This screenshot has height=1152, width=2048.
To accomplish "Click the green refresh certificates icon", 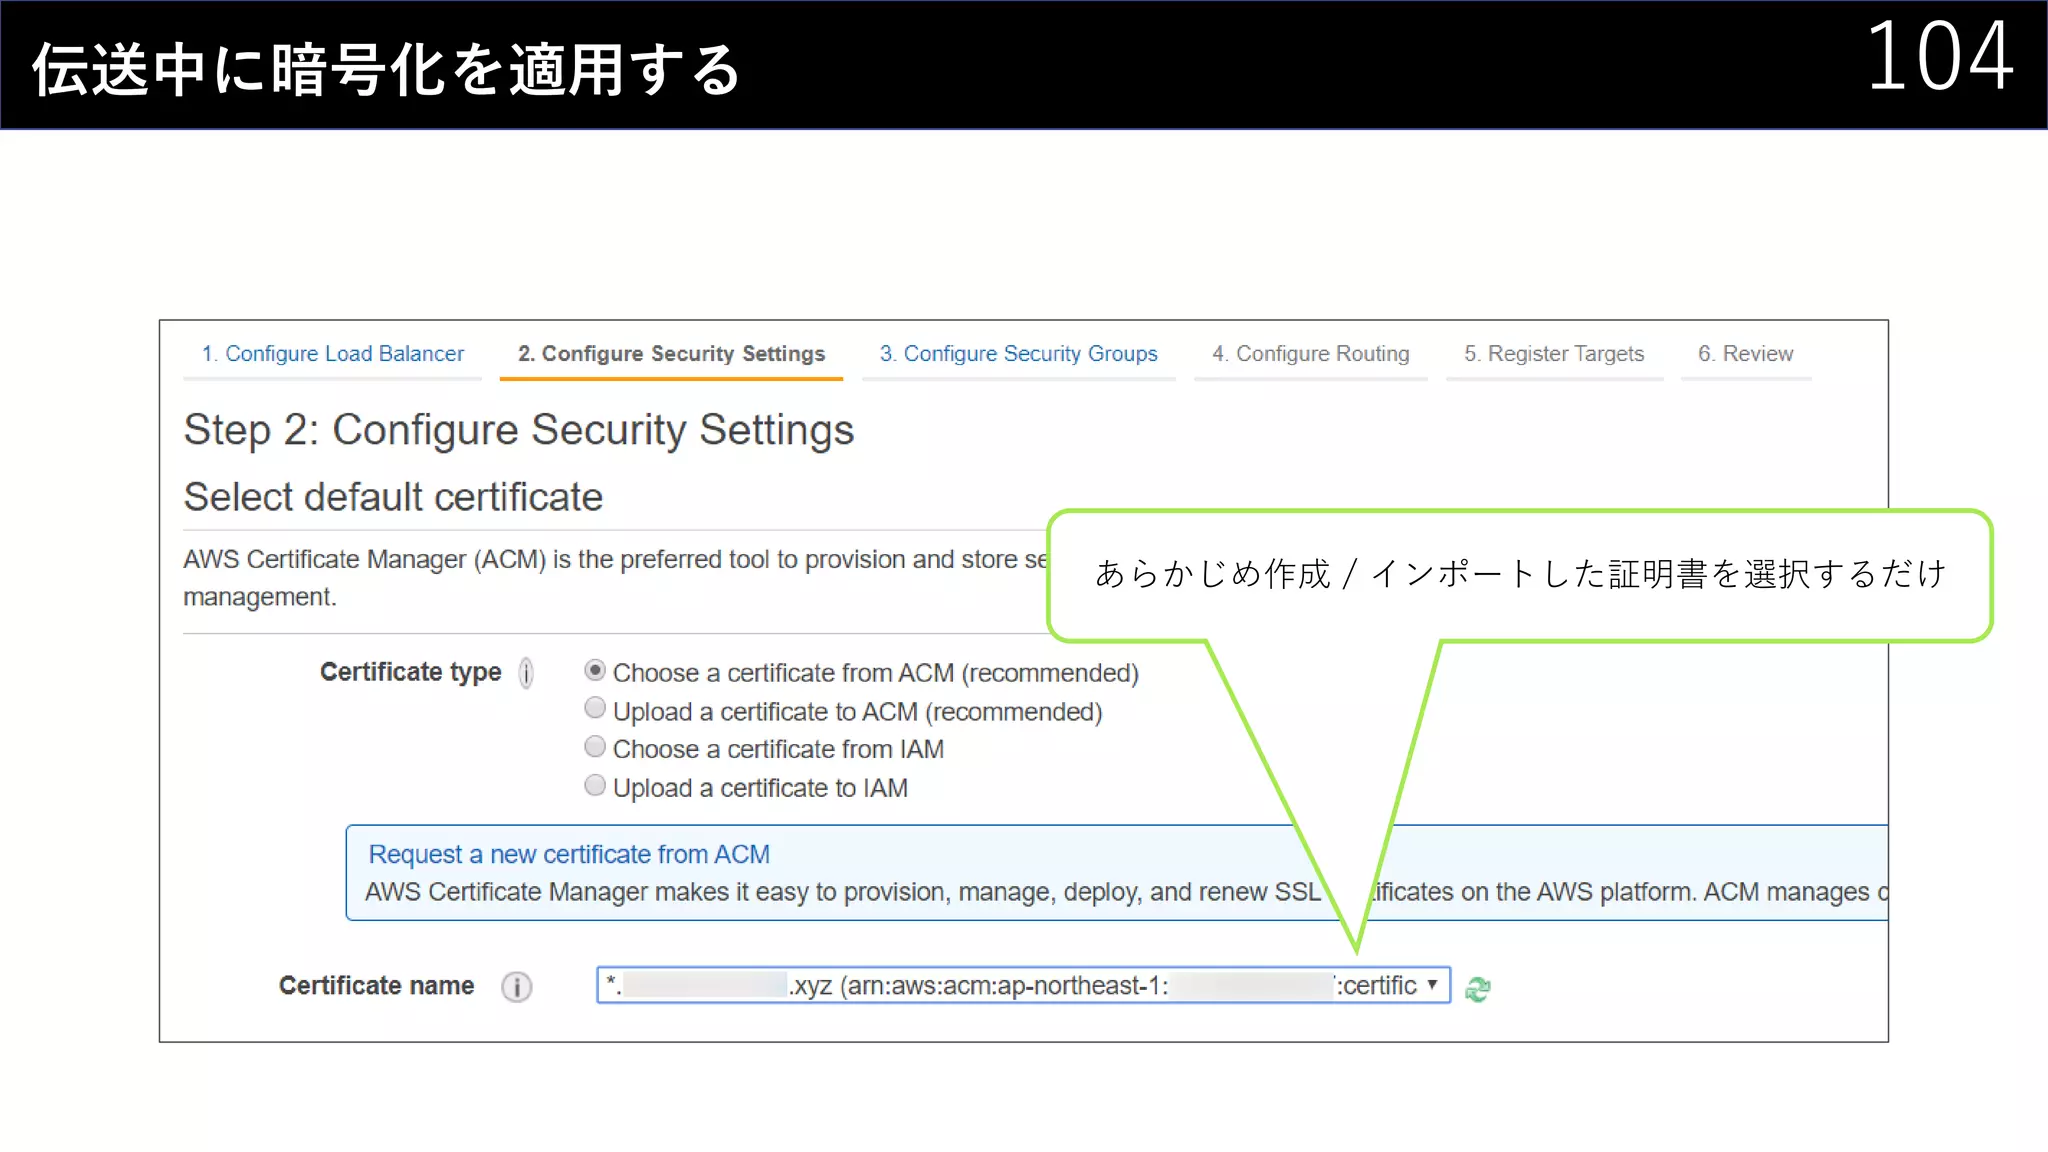I will [x=1477, y=989].
